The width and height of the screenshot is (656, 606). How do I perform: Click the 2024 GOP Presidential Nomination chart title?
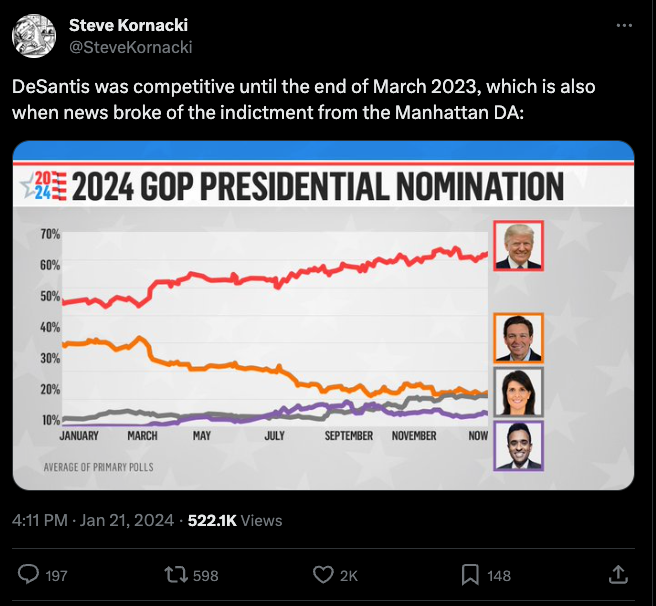(317, 187)
